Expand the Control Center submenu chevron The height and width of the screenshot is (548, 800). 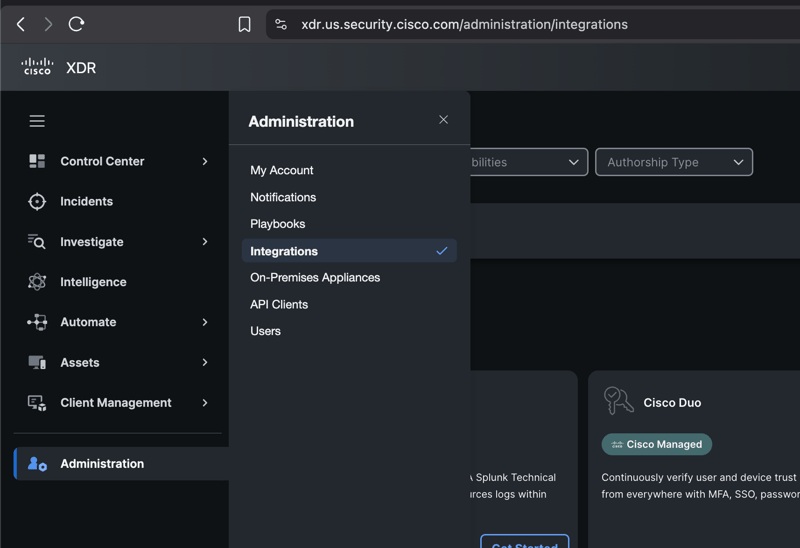[x=205, y=161]
